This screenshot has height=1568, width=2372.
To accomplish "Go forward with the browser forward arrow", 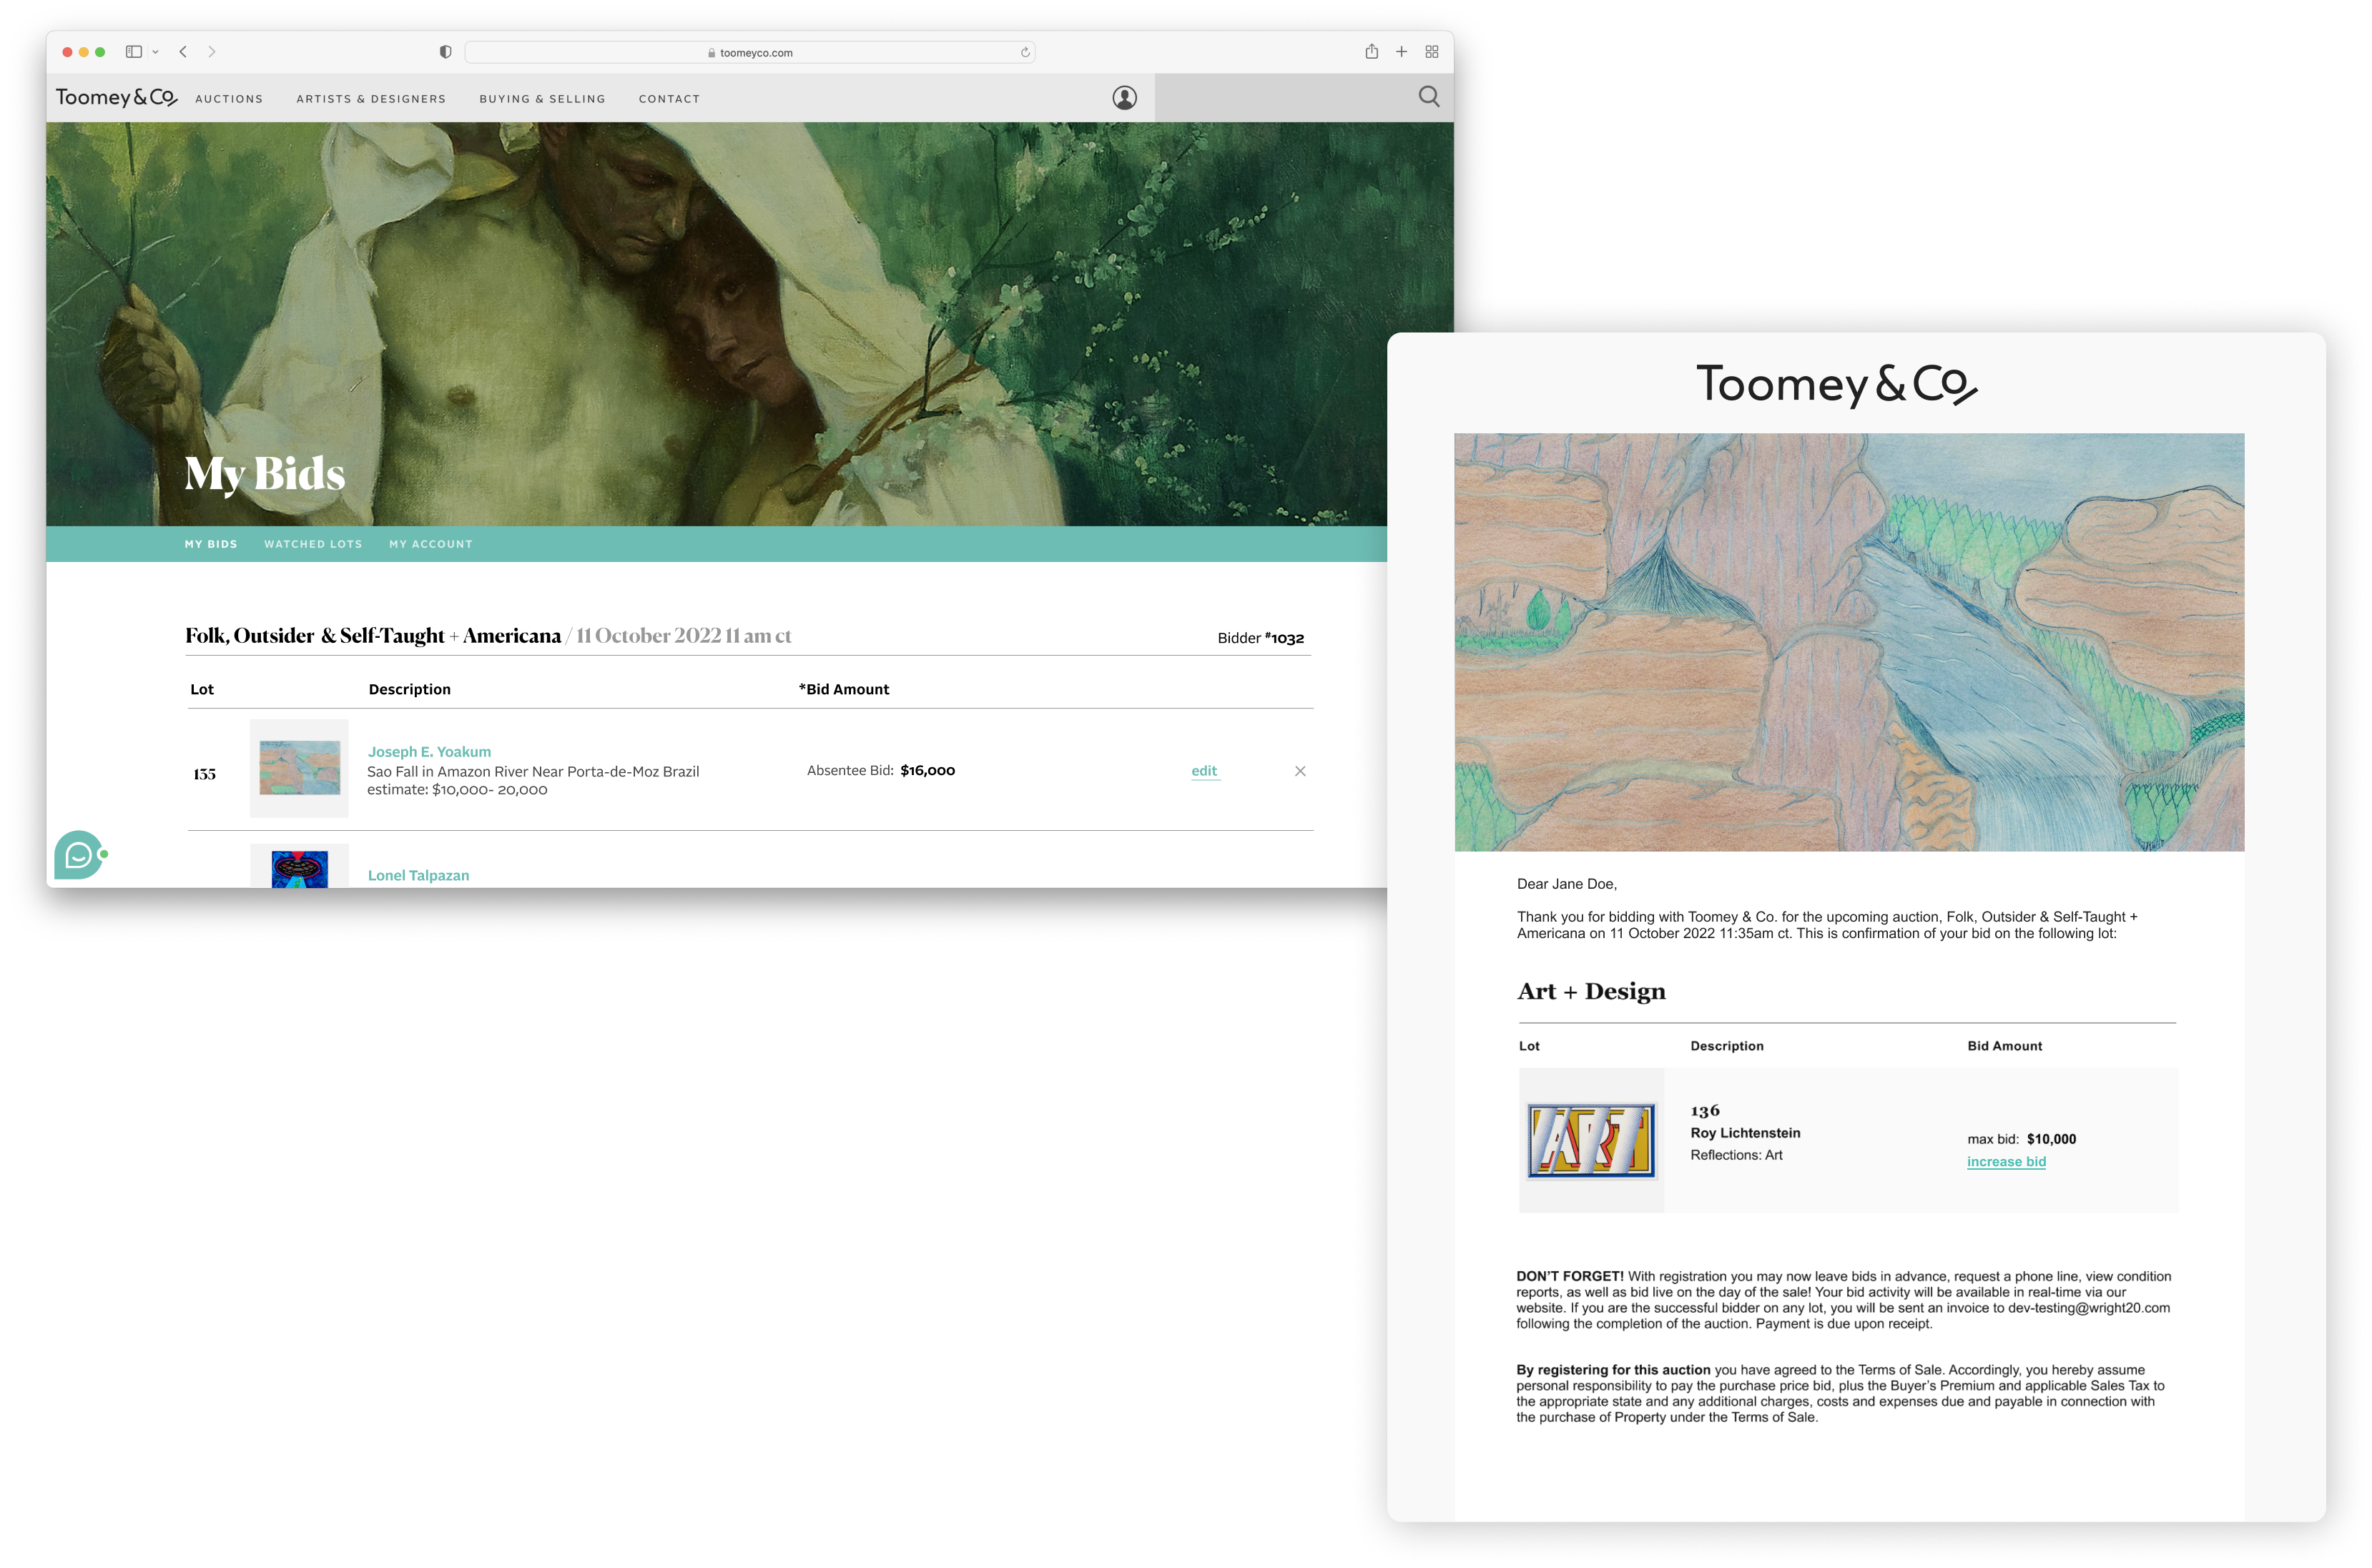I will point(212,52).
